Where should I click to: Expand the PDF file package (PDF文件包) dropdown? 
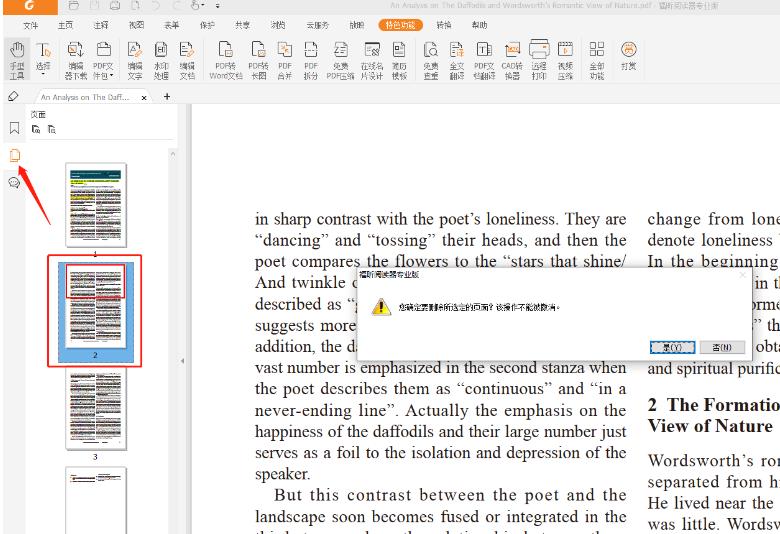point(104,74)
